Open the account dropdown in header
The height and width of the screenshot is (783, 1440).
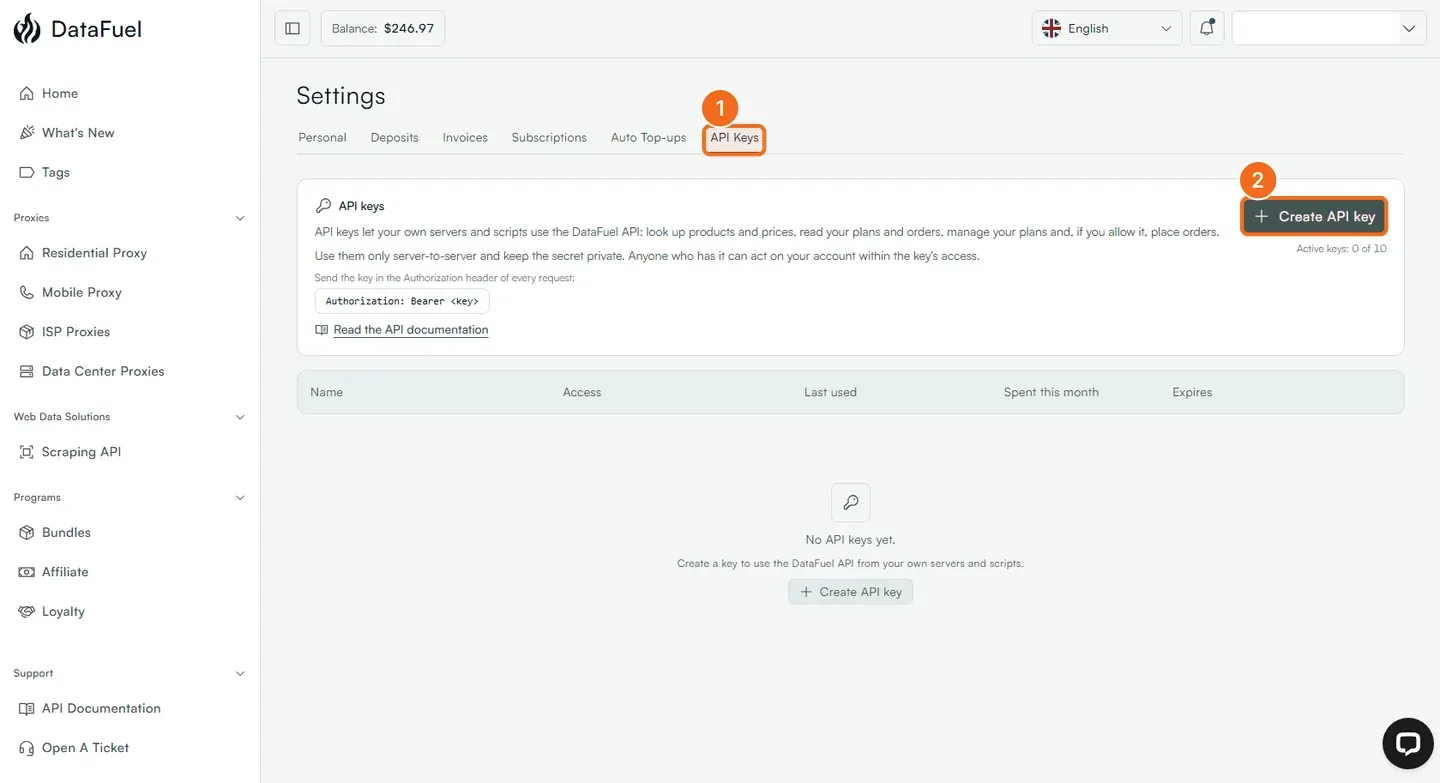[1329, 28]
